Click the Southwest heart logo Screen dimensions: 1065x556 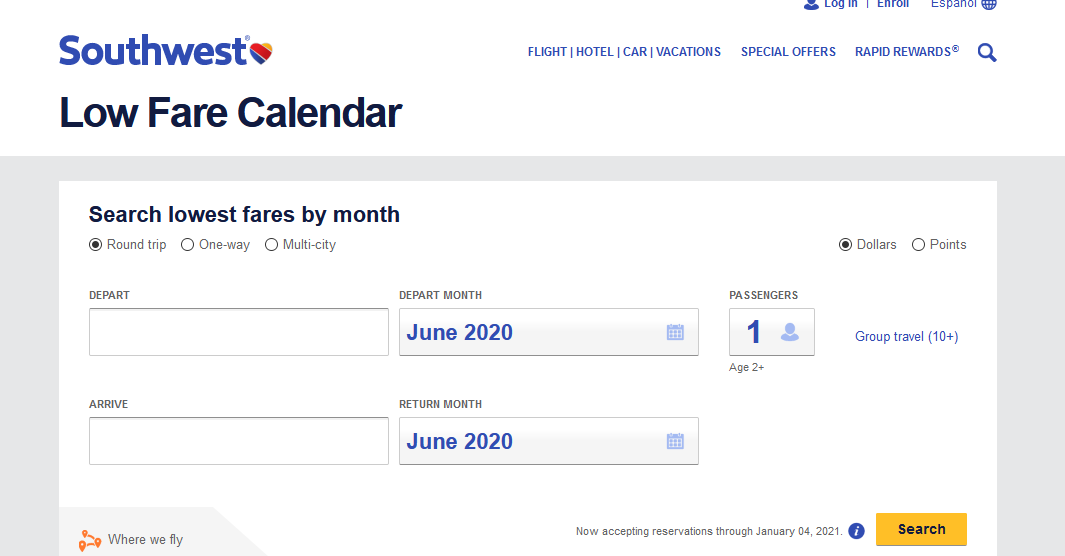[261, 53]
